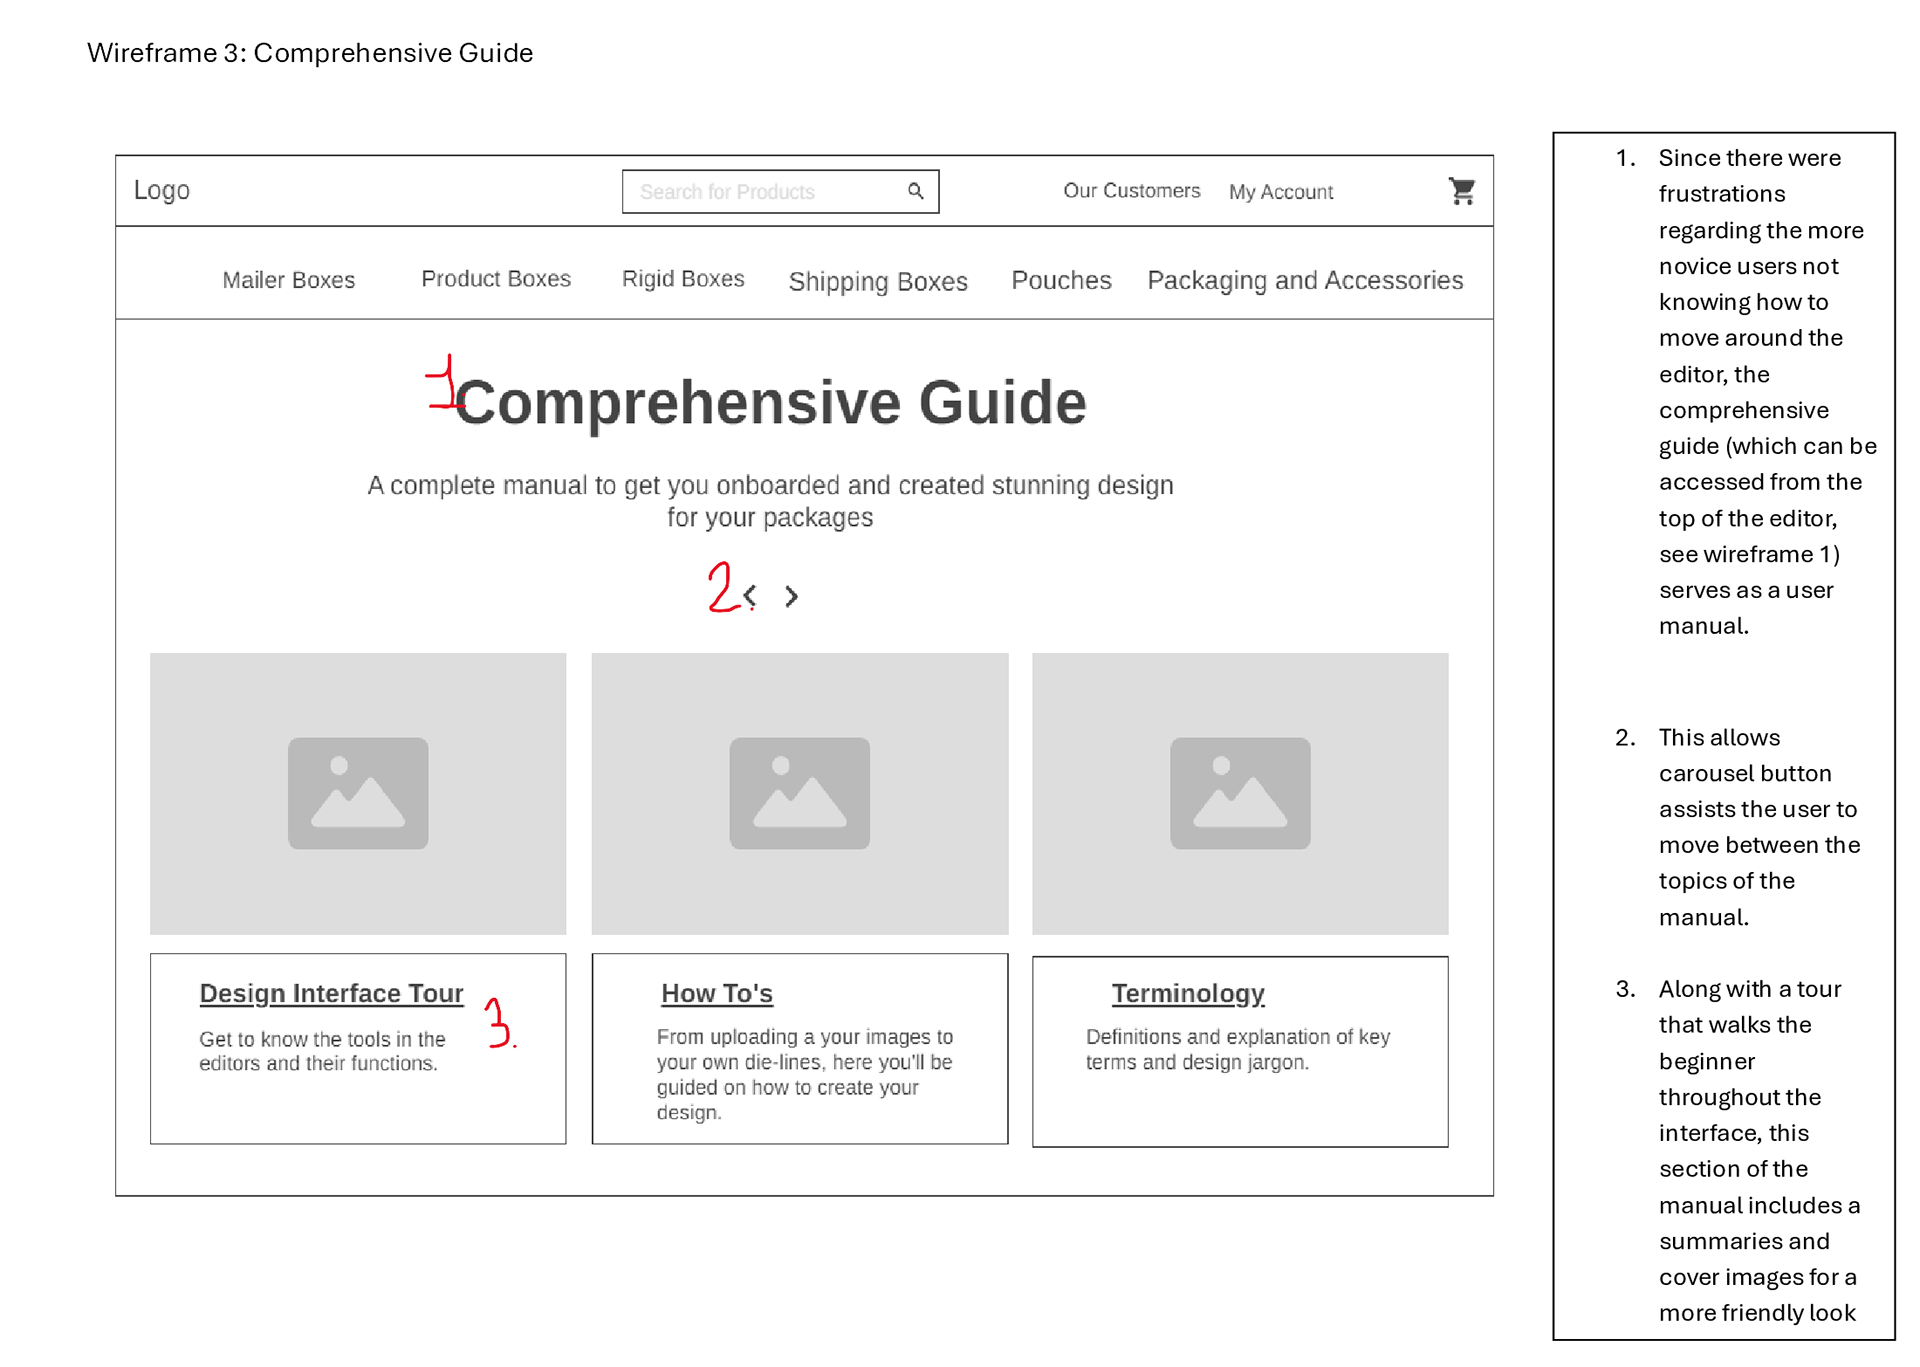Click the magnifier search icon
Image resolution: width=1920 pixels, height=1367 pixels.
pyautogui.click(x=915, y=190)
